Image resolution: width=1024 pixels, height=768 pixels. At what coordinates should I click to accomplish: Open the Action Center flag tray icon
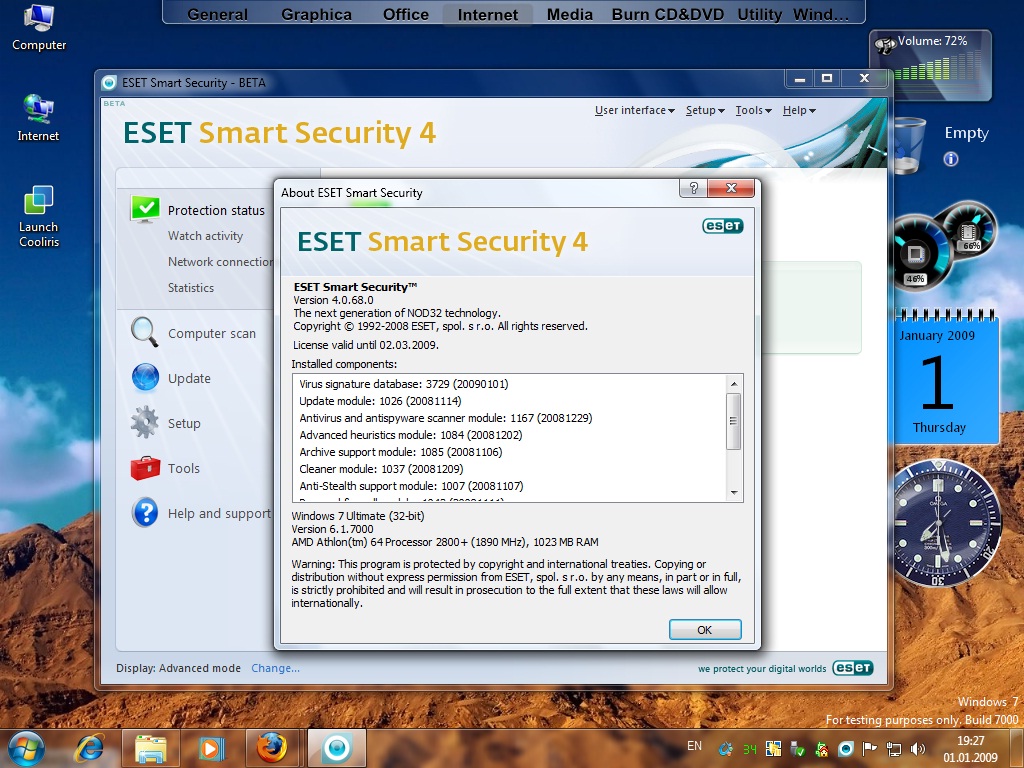click(x=870, y=748)
